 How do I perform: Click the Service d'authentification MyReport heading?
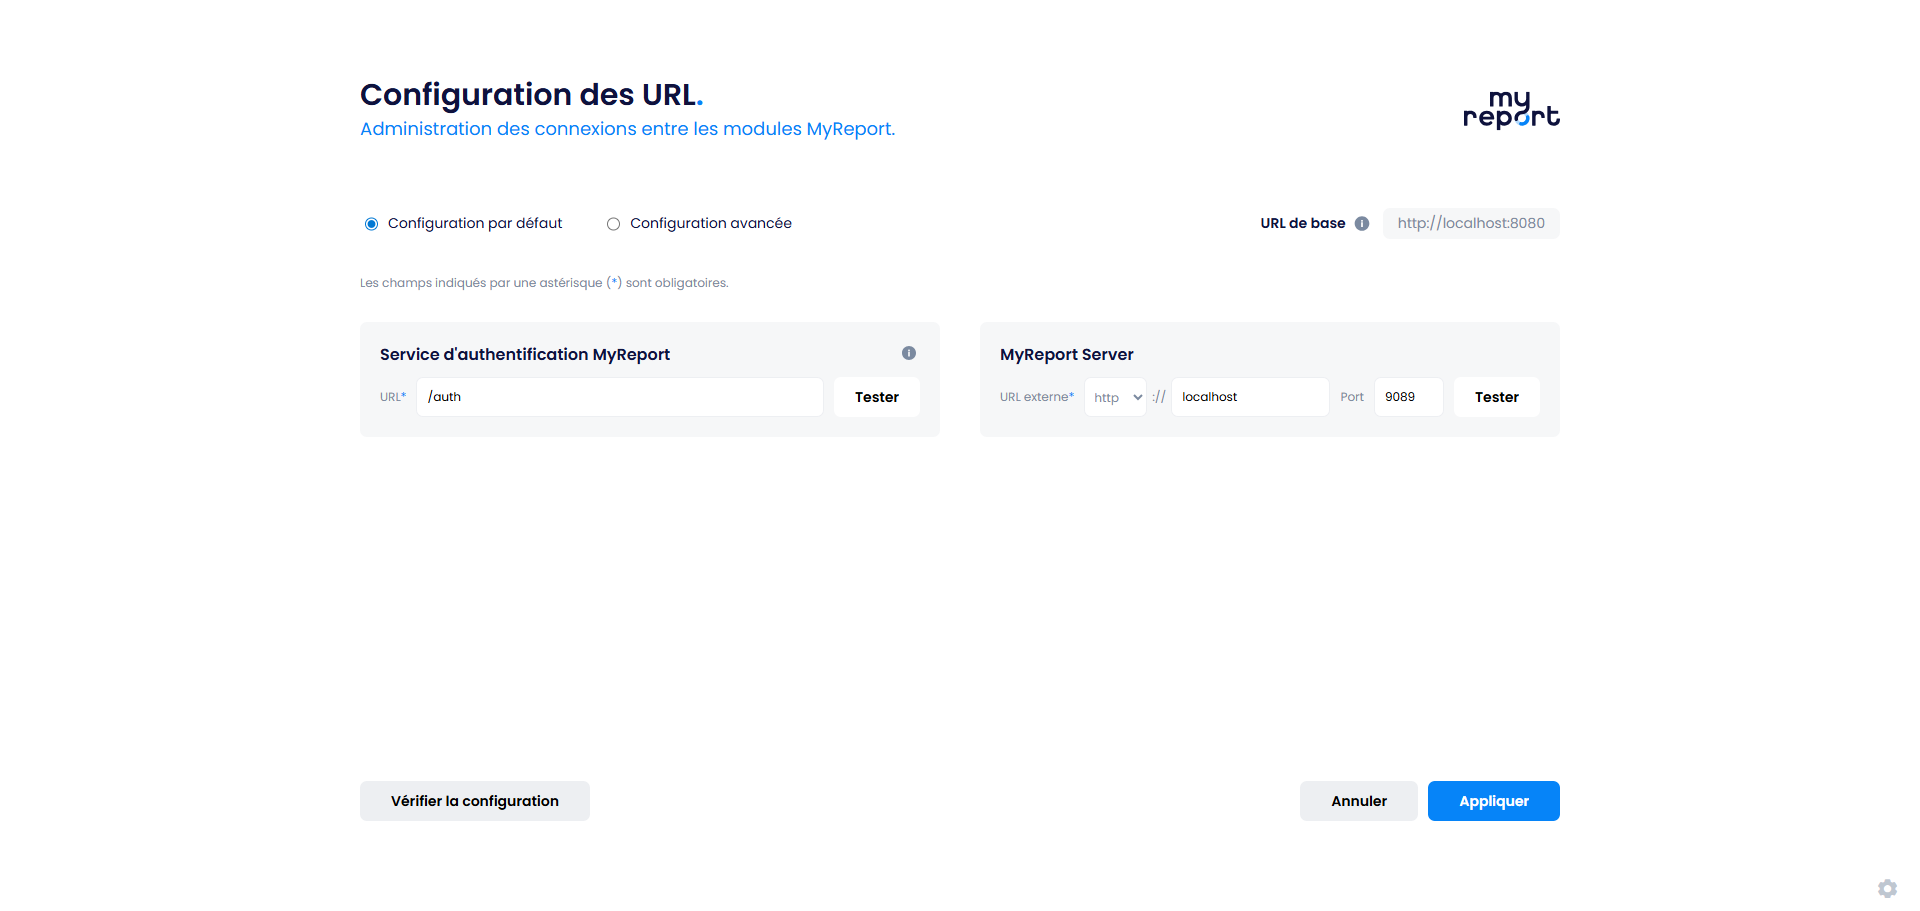(525, 355)
